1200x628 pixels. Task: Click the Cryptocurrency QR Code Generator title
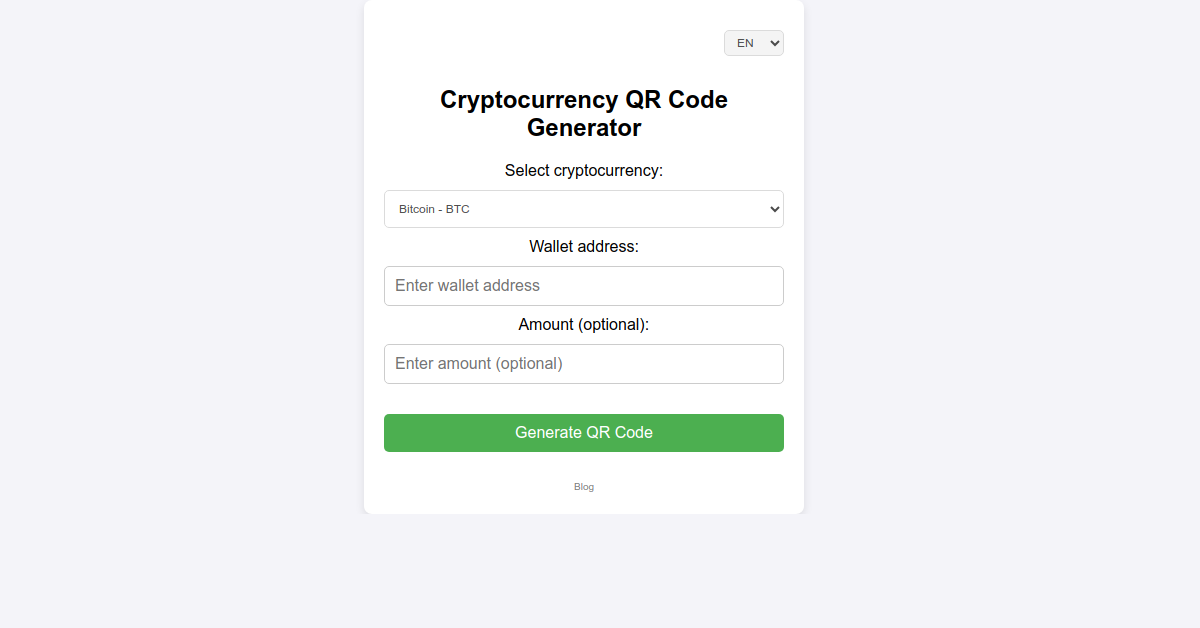pyautogui.click(x=583, y=113)
